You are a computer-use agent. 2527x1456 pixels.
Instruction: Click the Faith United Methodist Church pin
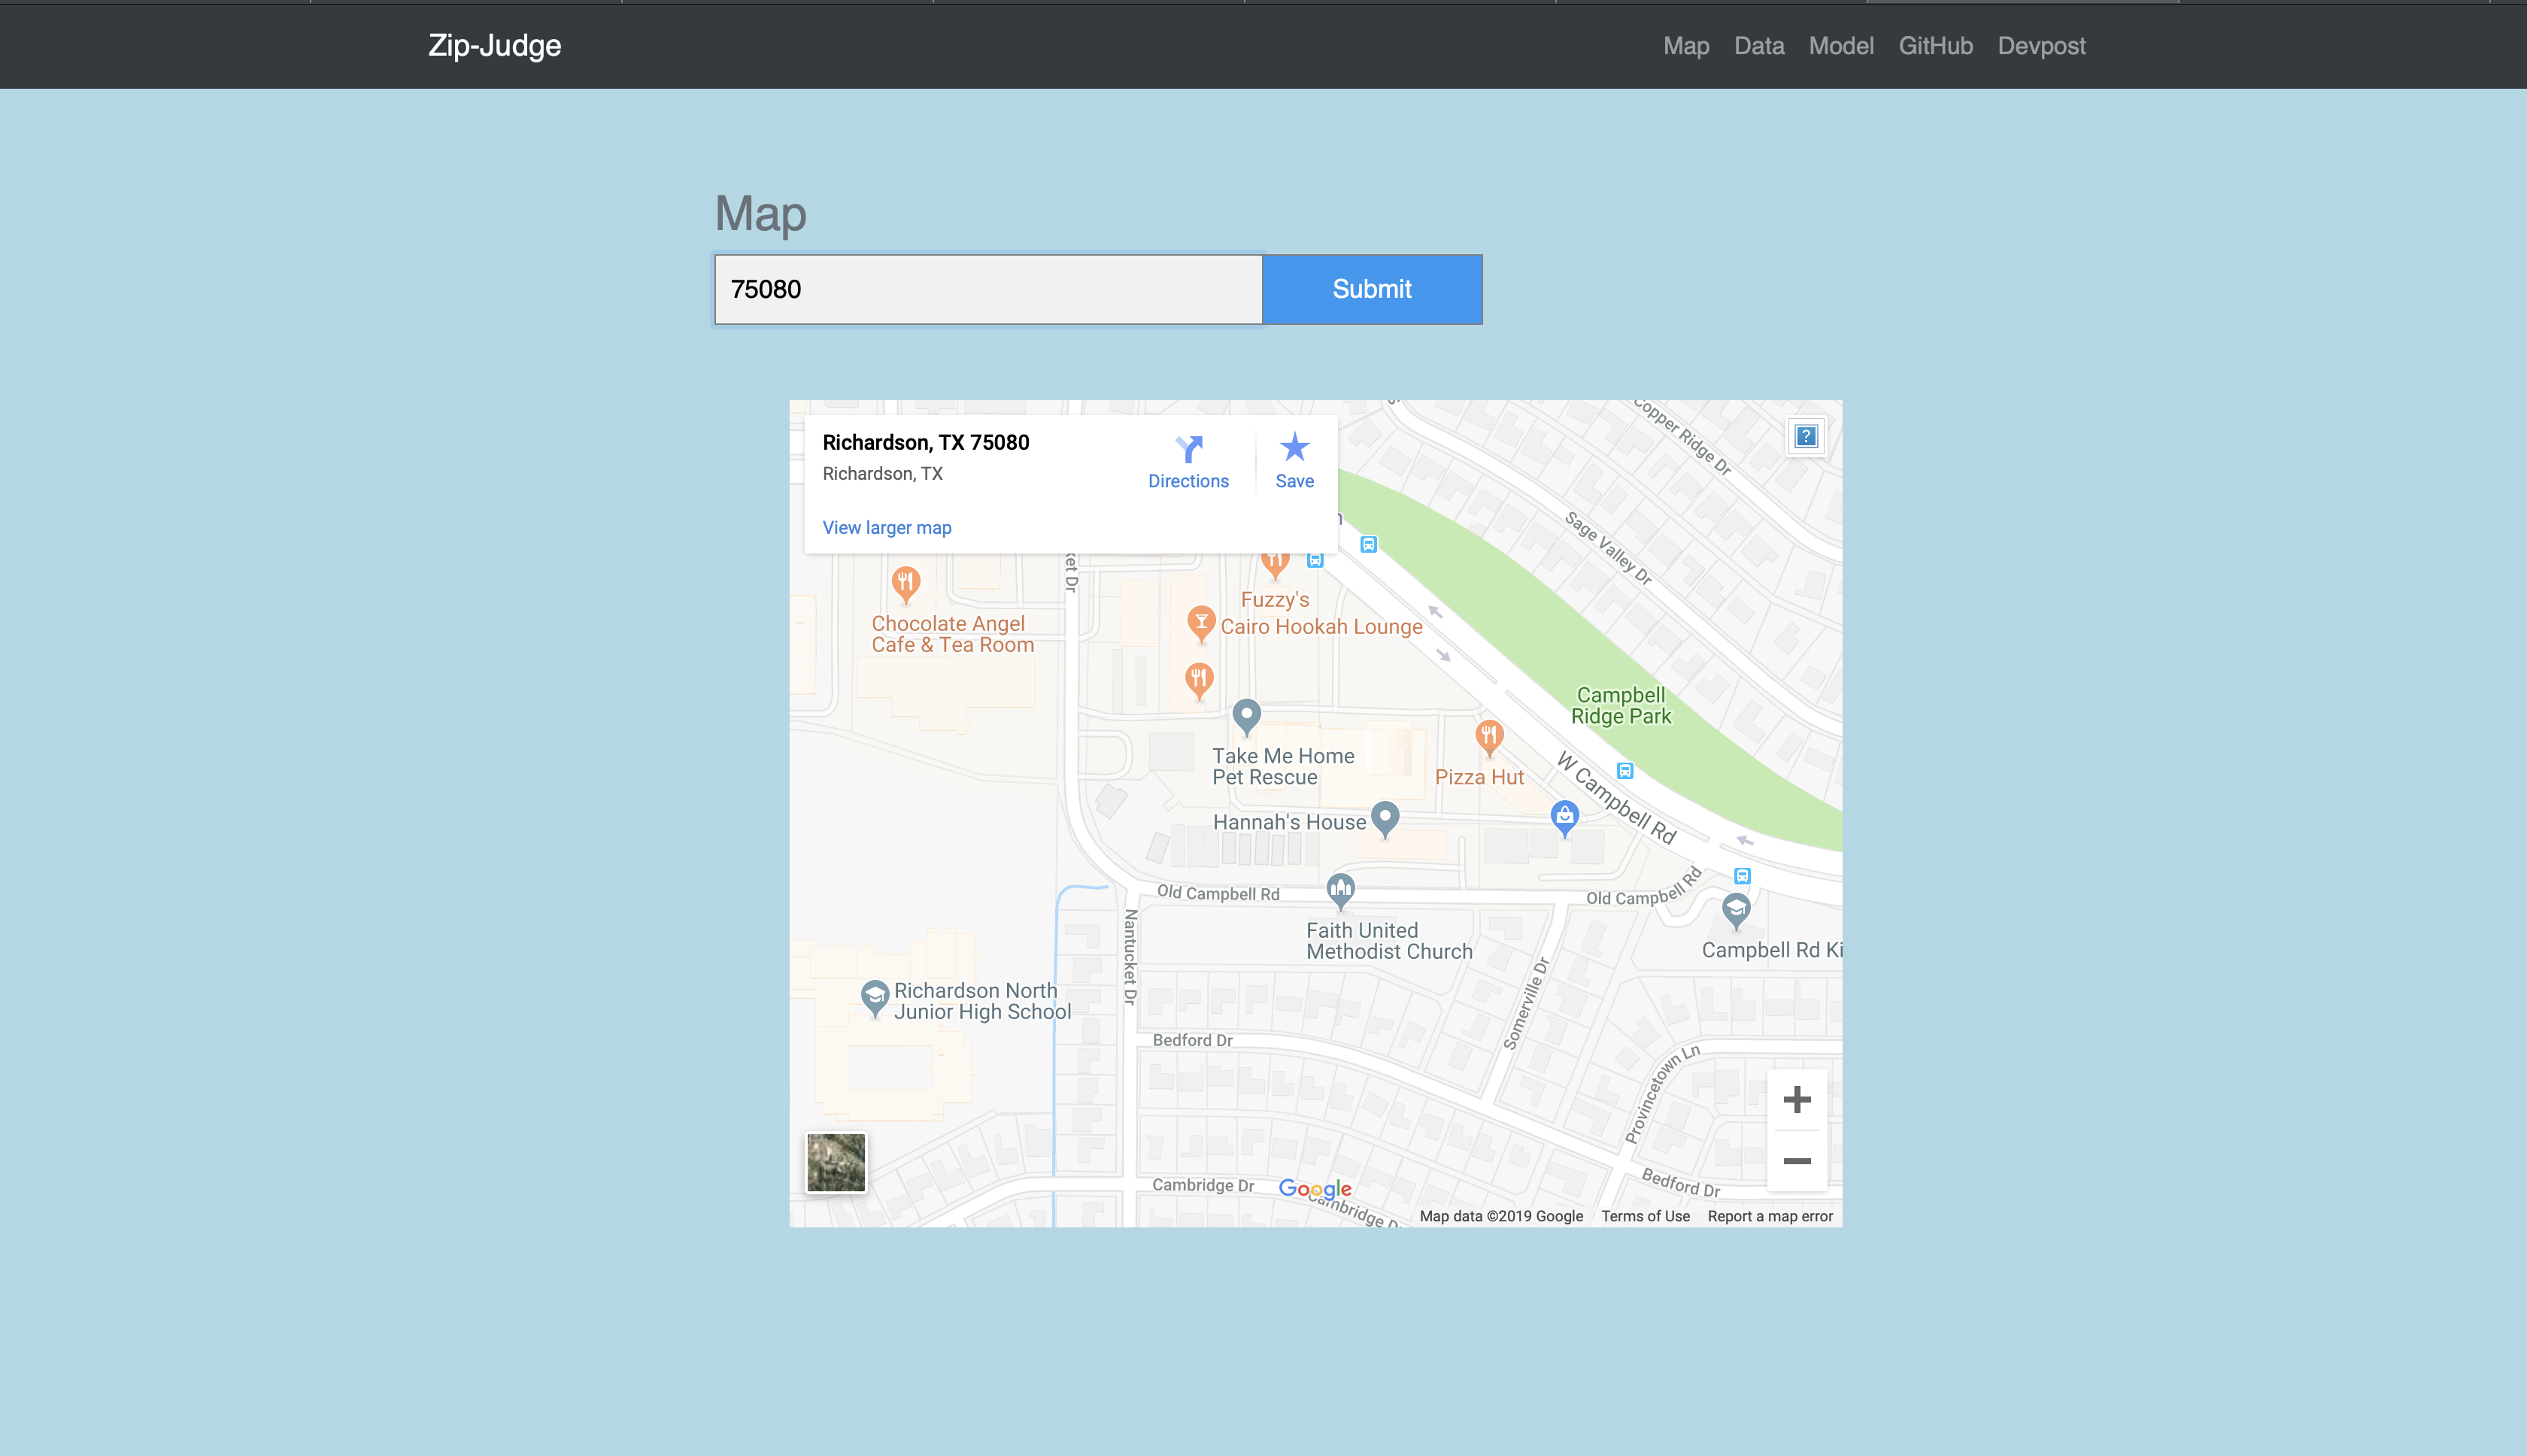(x=1340, y=888)
